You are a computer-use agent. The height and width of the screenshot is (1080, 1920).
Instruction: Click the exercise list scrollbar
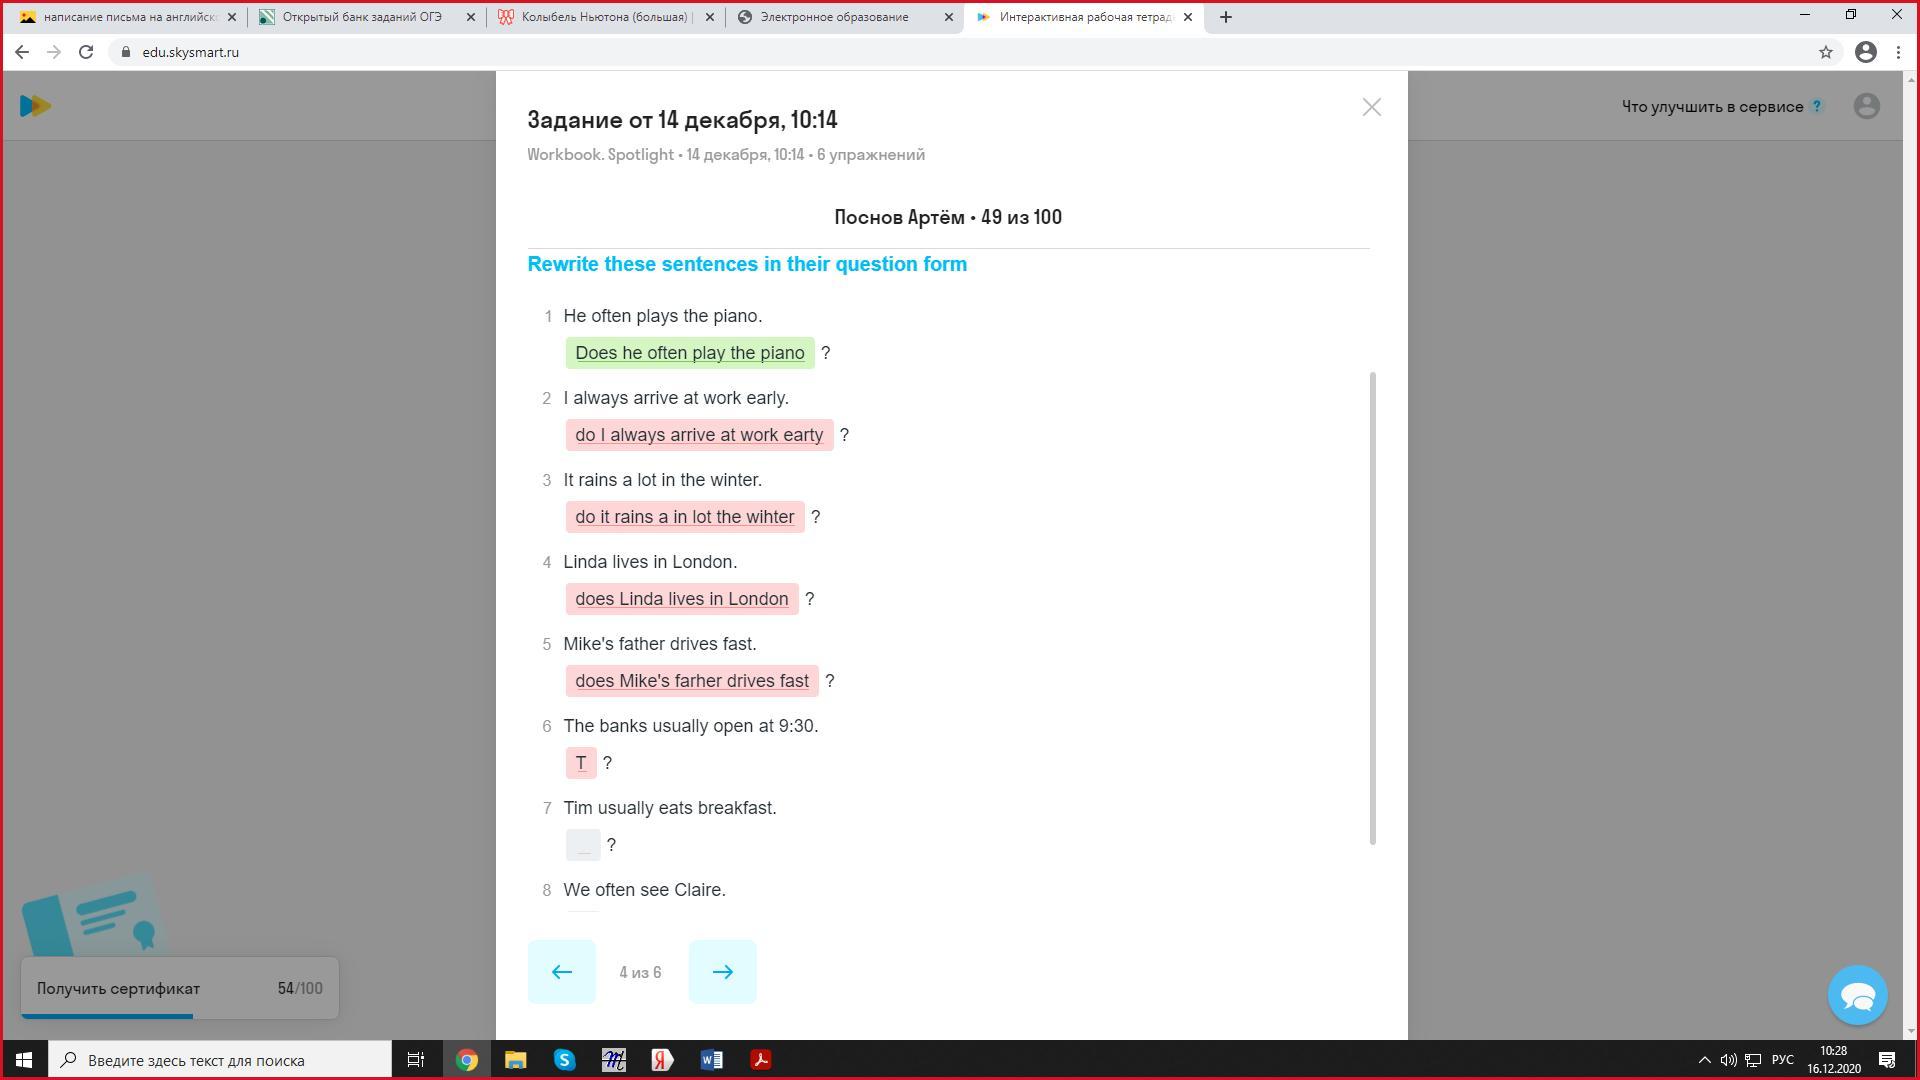(x=1372, y=607)
